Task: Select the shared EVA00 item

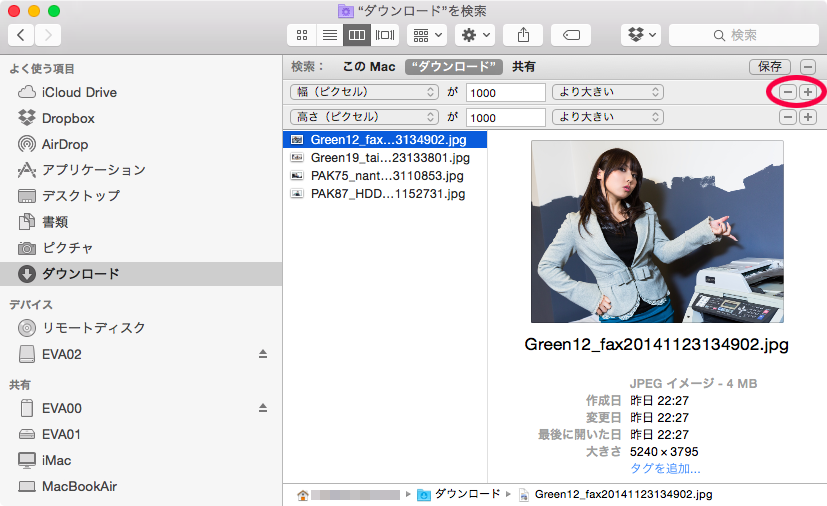Action: 141,408
